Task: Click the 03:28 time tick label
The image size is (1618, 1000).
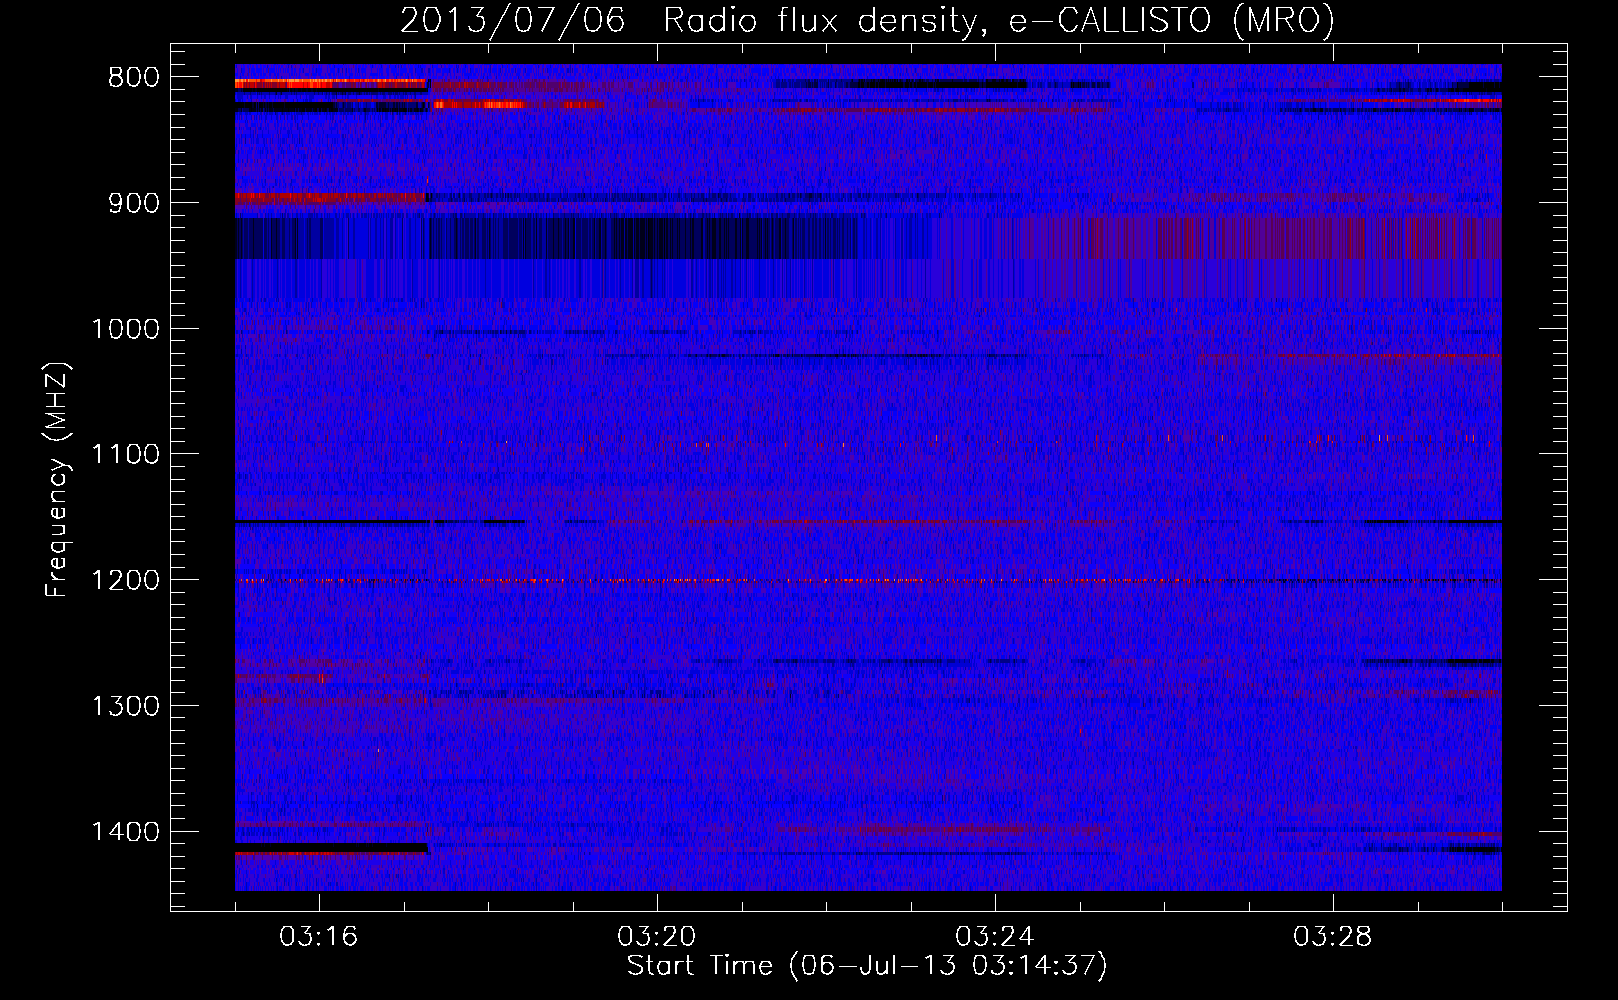Action: 1333,937
